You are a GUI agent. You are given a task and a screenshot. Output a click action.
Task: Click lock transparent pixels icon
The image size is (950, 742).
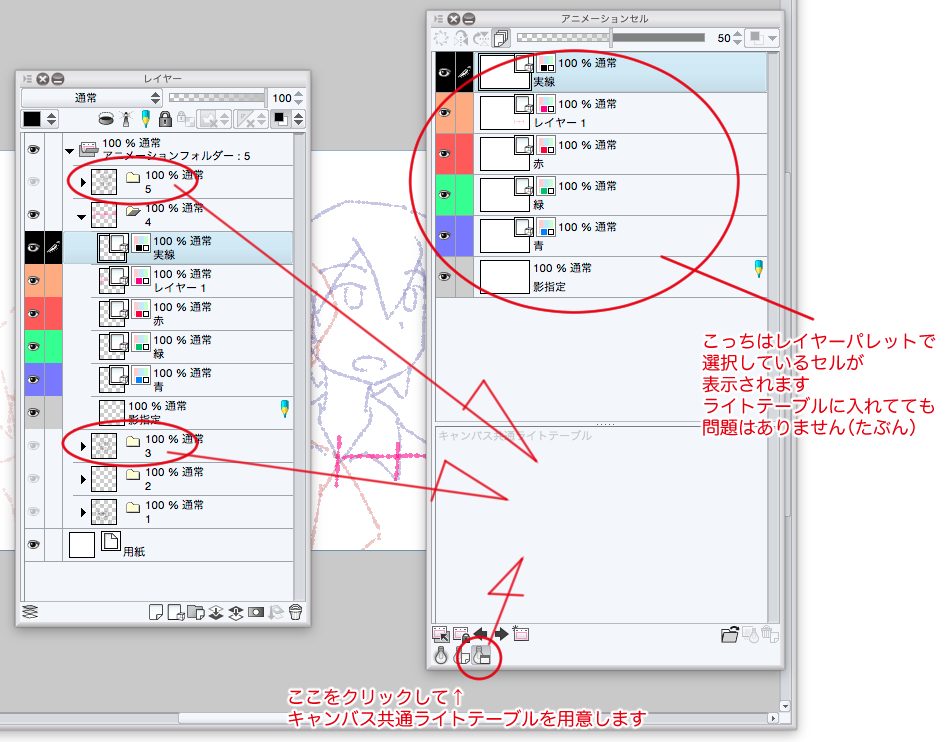185,119
